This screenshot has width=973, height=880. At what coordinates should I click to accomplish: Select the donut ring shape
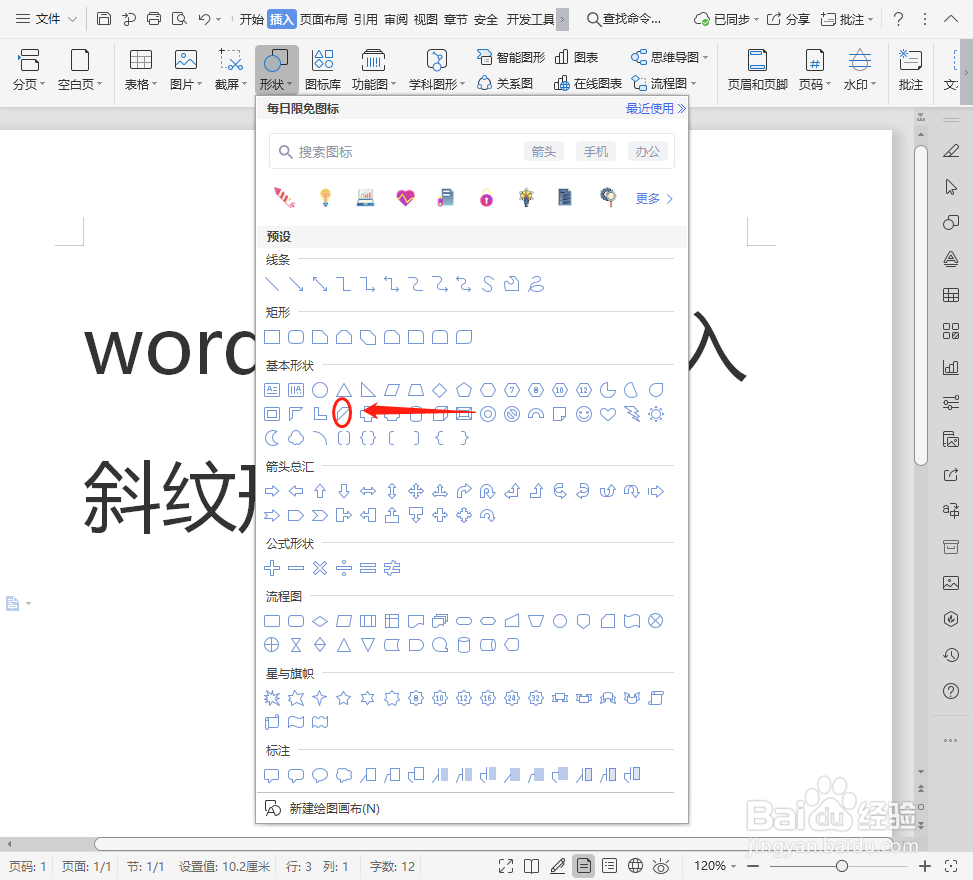[x=488, y=414]
